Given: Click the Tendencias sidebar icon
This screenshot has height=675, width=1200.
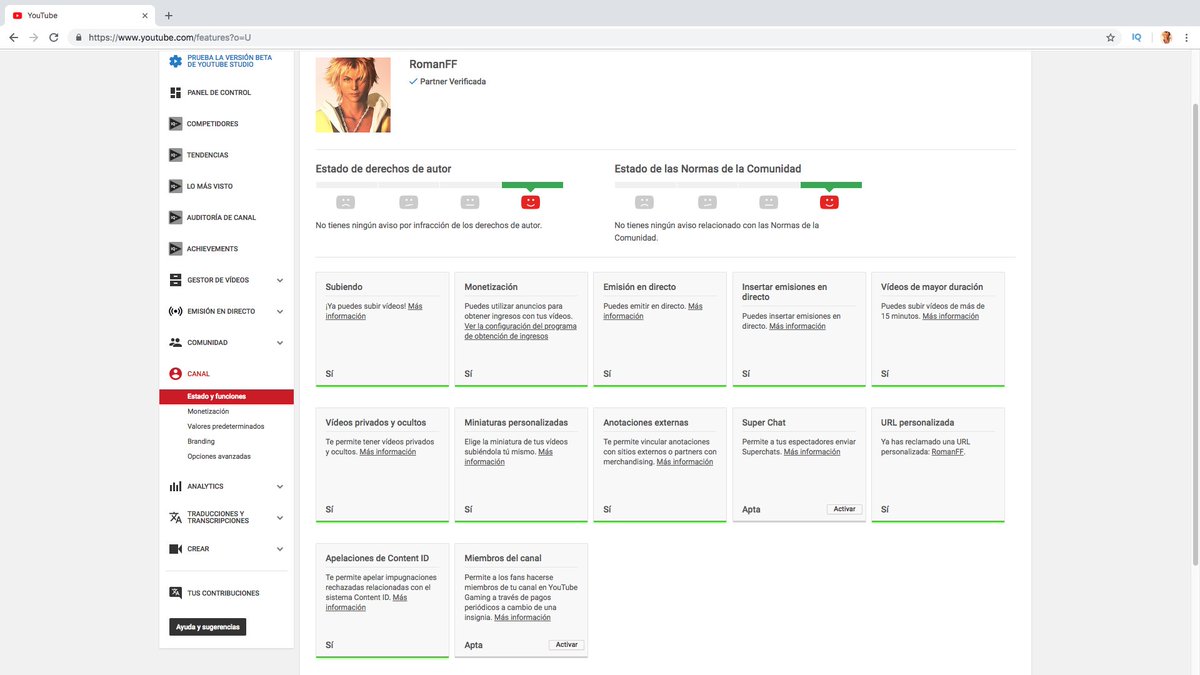Looking at the screenshot, I should pos(176,155).
